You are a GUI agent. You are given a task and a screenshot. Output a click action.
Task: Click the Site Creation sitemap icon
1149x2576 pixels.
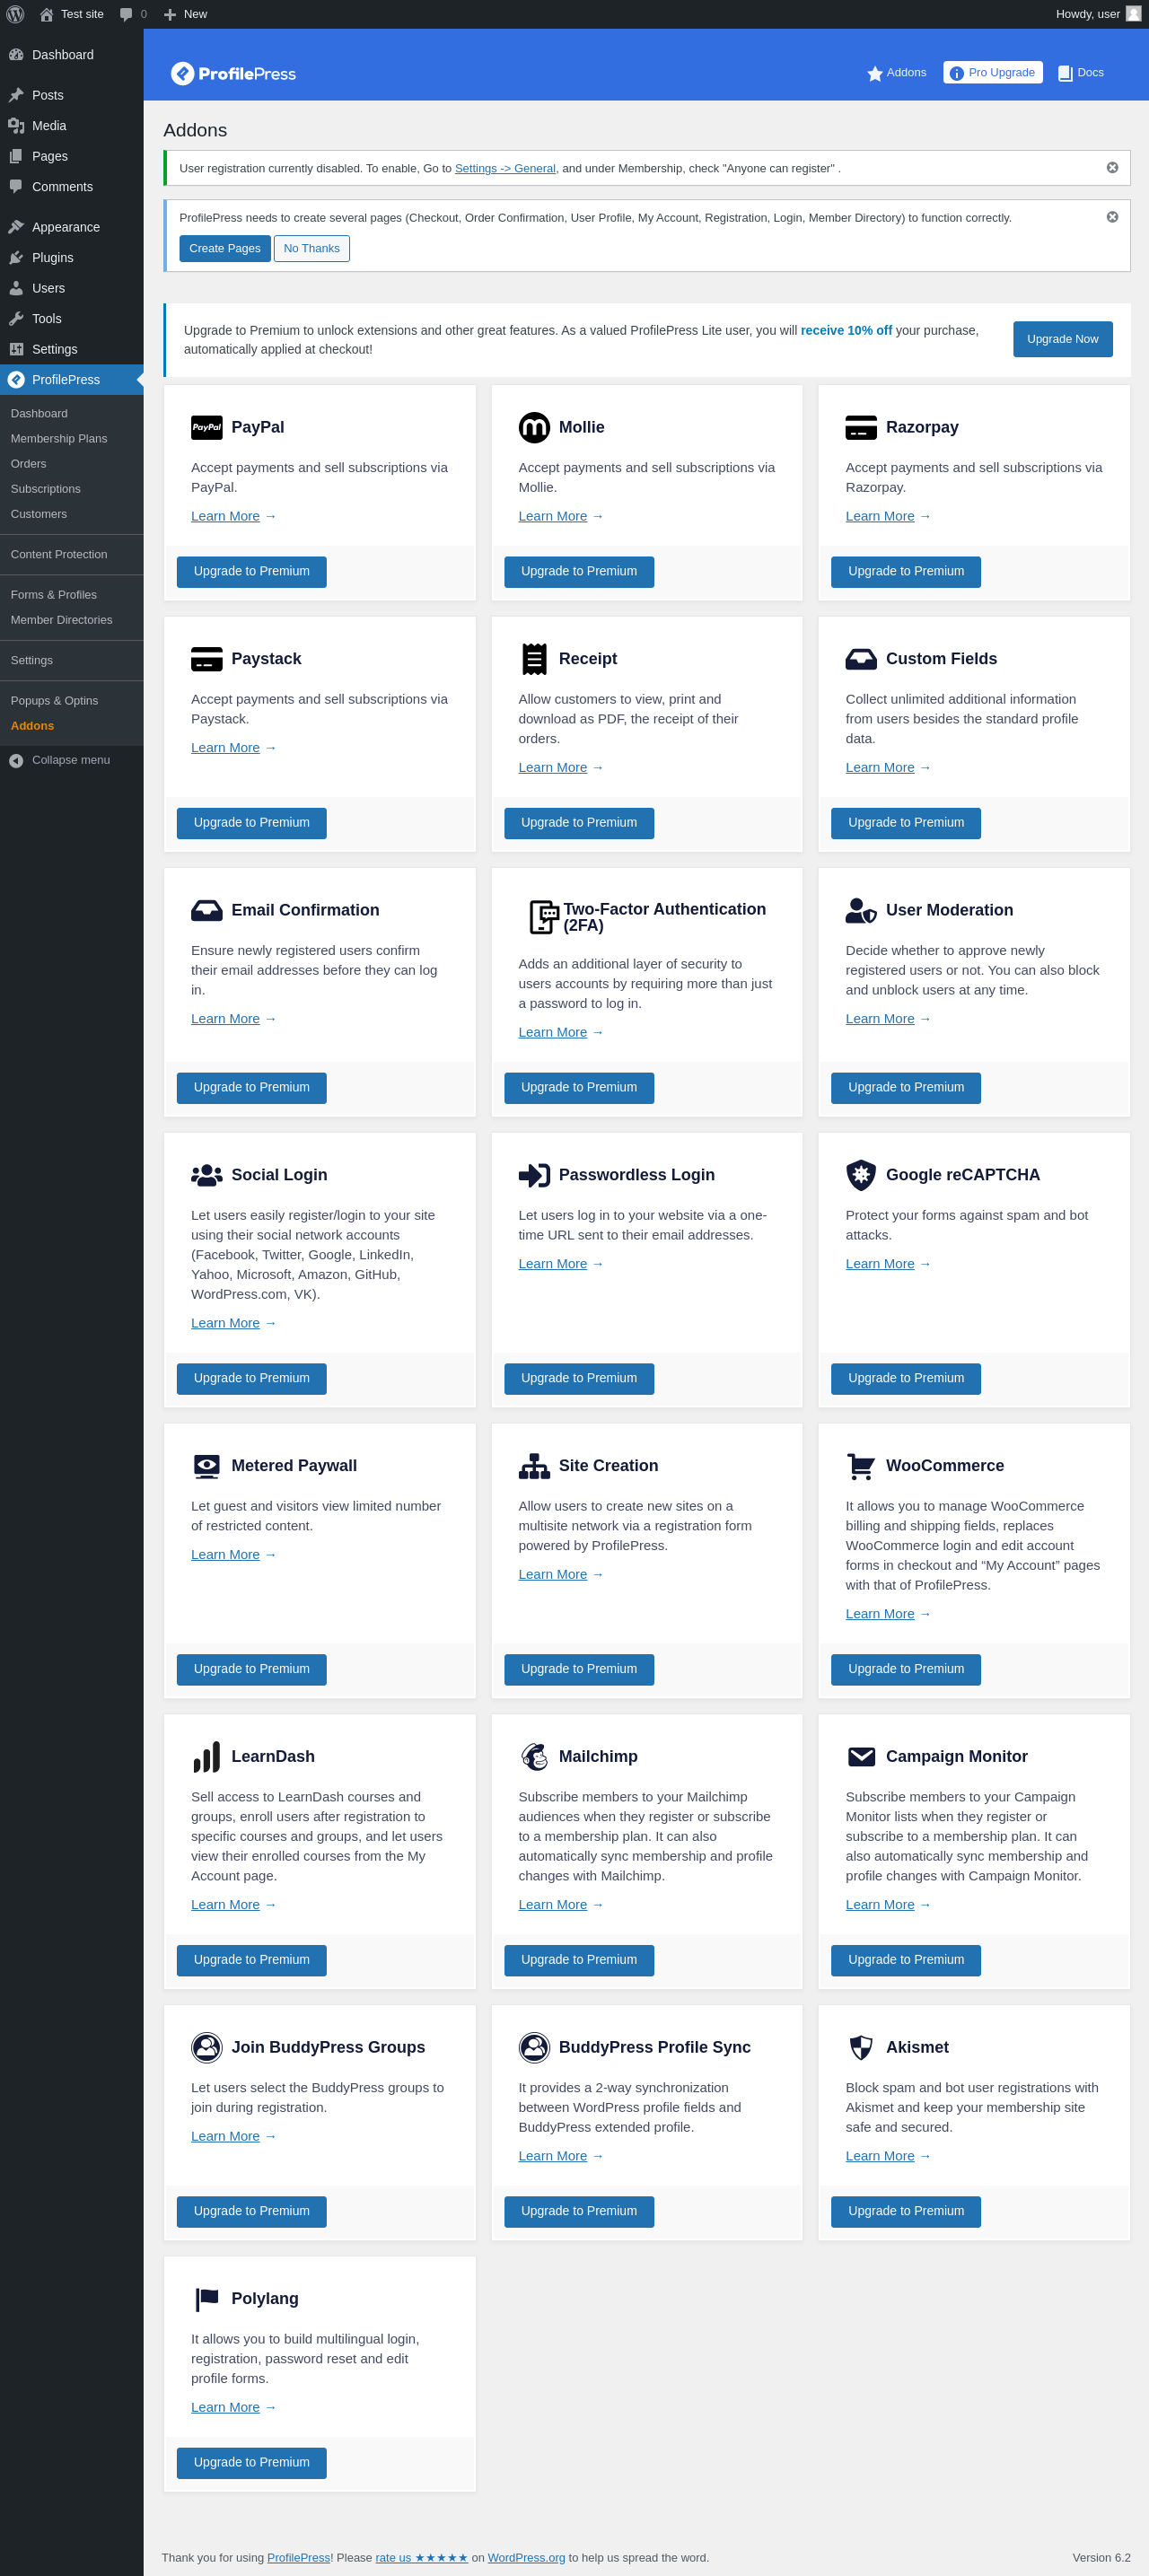[534, 1466]
